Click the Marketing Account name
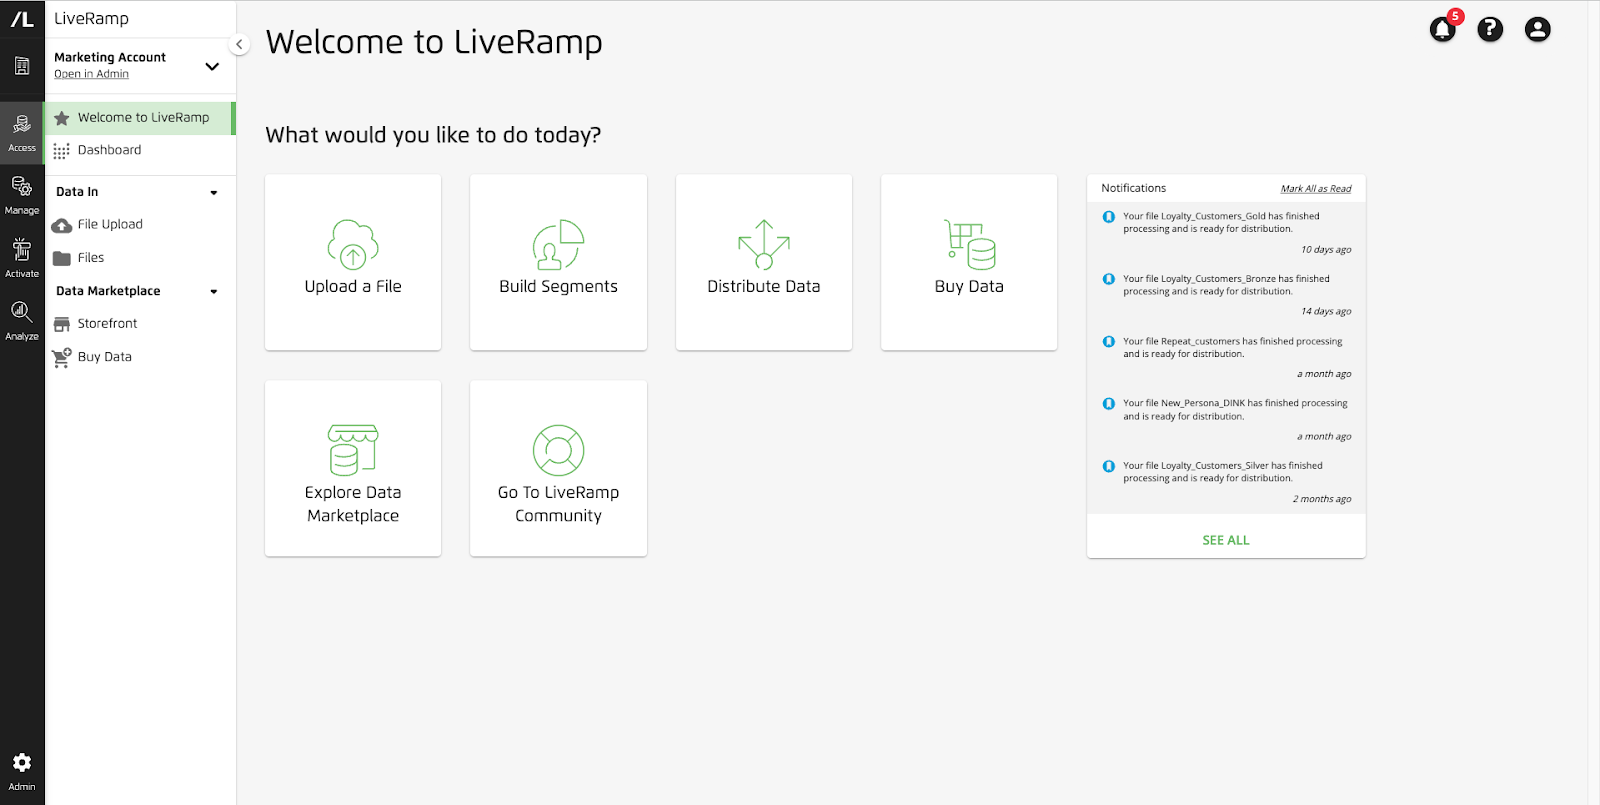The width and height of the screenshot is (1600, 805). coord(110,57)
